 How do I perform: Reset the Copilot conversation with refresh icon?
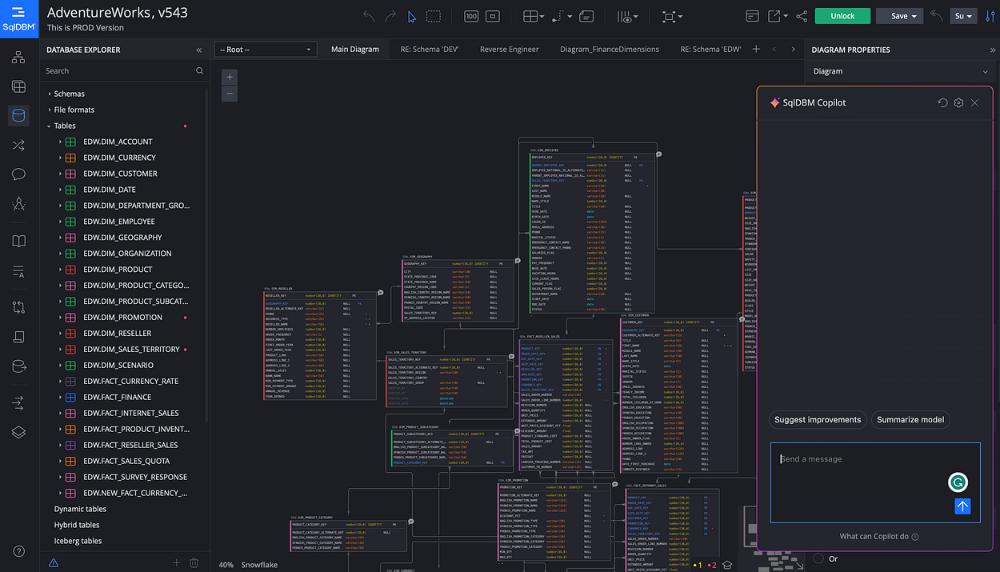click(942, 103)
